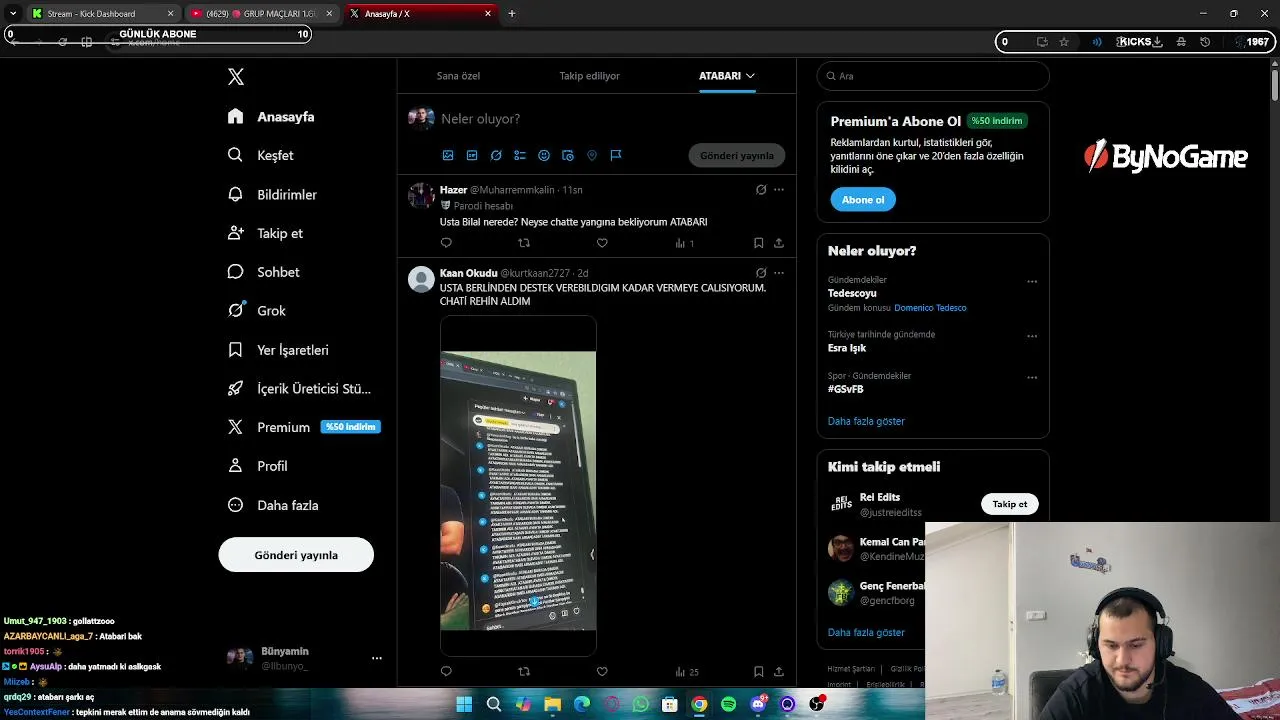Open Kaan Okudu post image

[518, 486]
